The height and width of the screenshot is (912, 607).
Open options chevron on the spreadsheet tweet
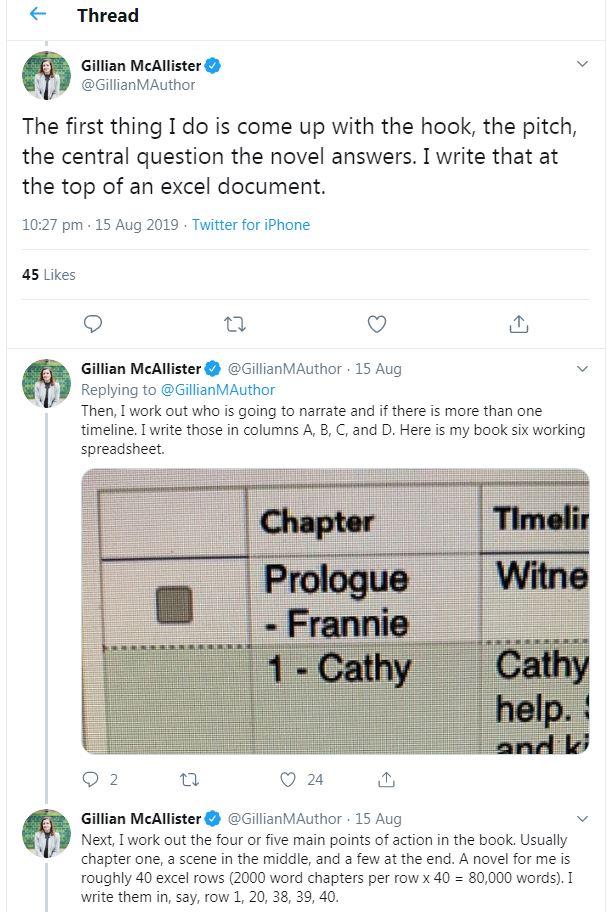[583, 369]
